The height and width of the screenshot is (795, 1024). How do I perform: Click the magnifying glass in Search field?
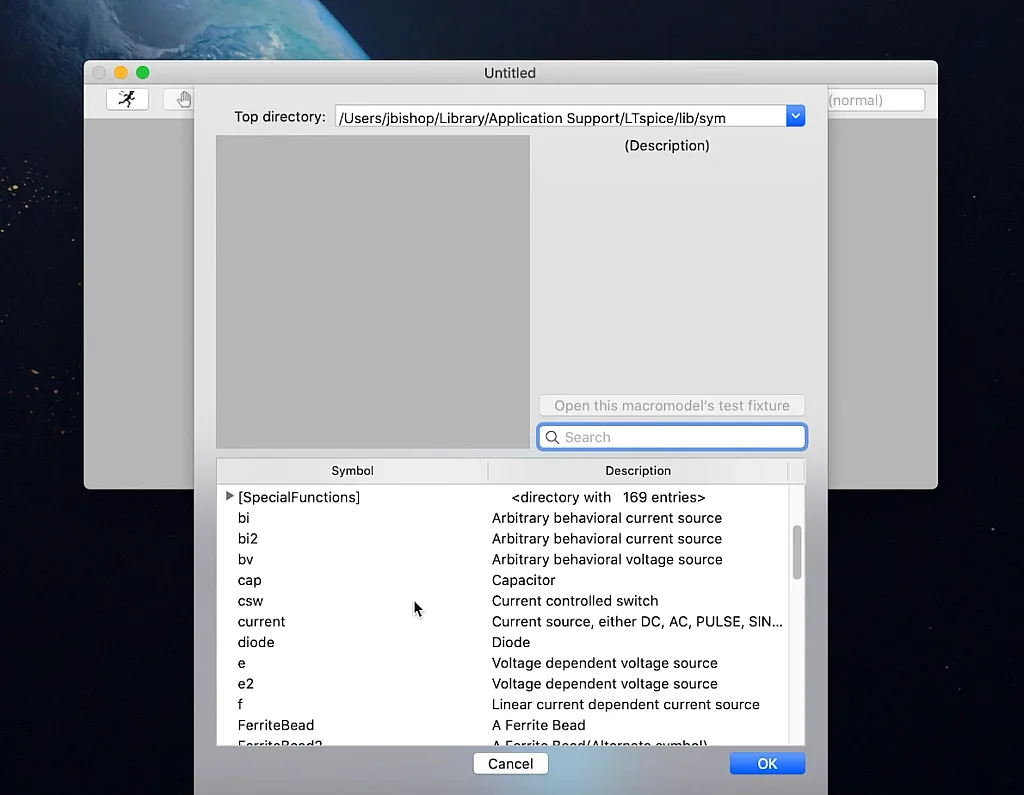(x=552, y=437)
